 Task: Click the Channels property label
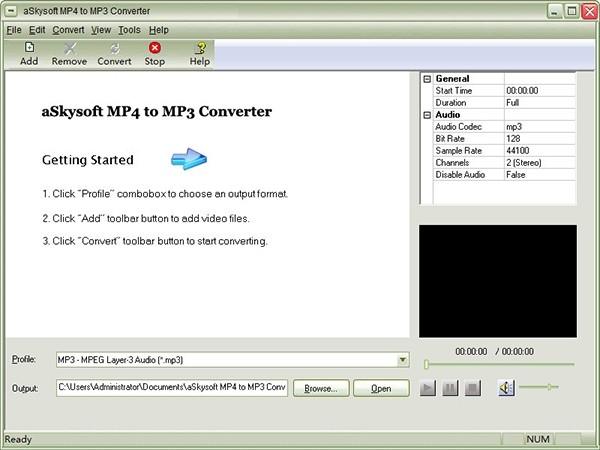click(452, 163)
